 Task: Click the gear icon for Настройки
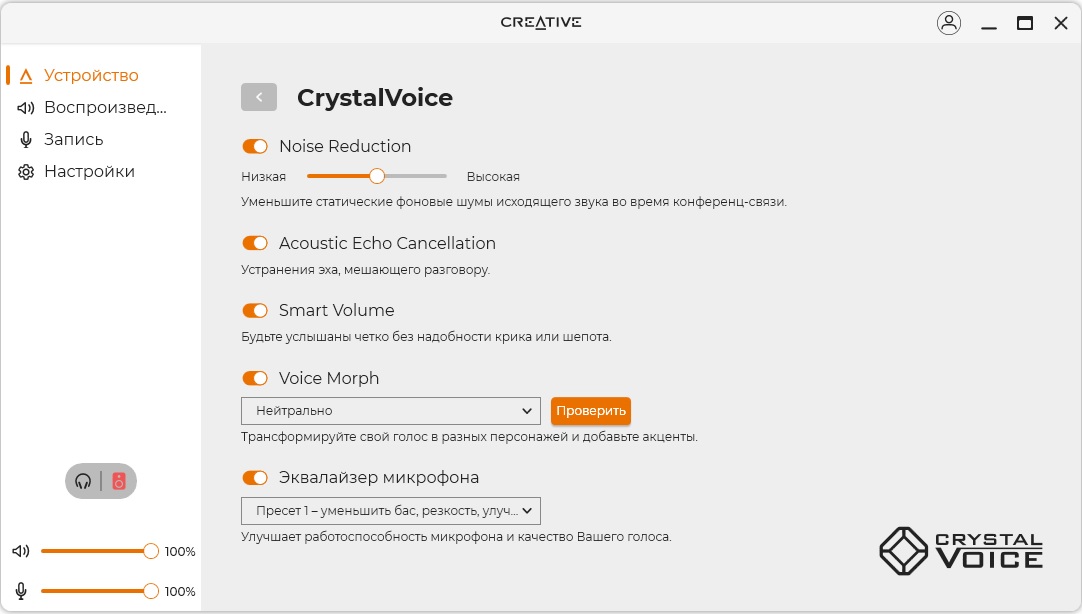point(26,172)
